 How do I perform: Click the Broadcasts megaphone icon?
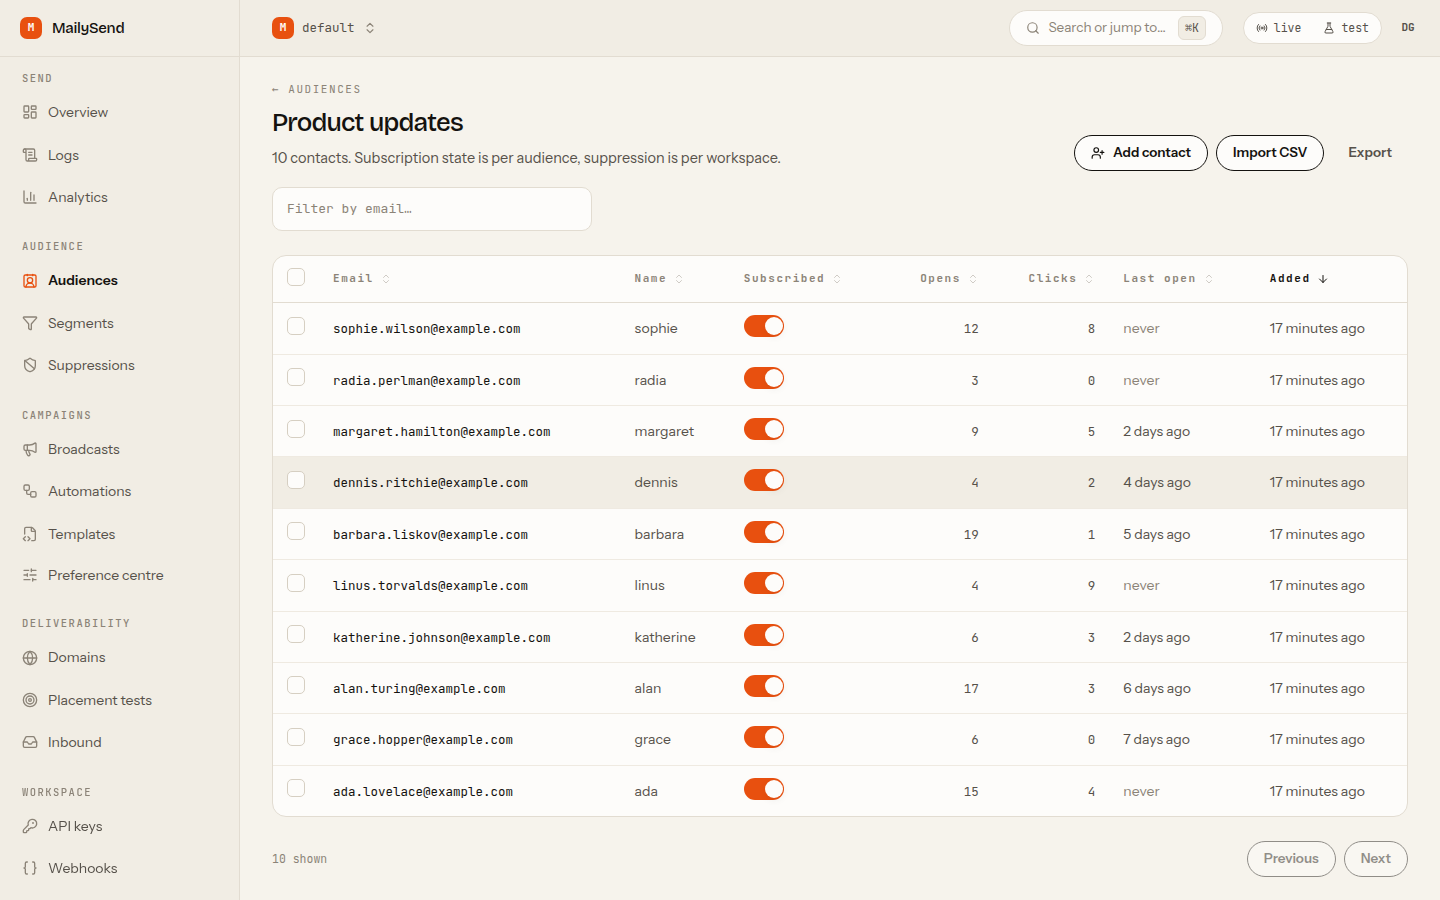pos(30,449)
